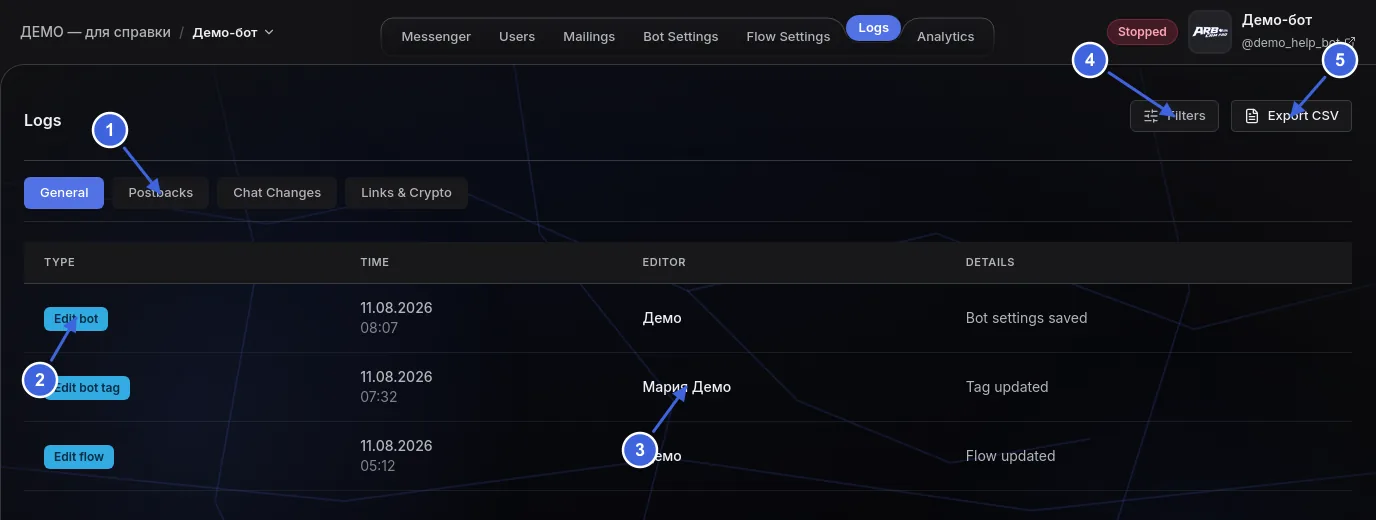Open the Filters button
This screenshot has height=520, width=1376.
1175,116
